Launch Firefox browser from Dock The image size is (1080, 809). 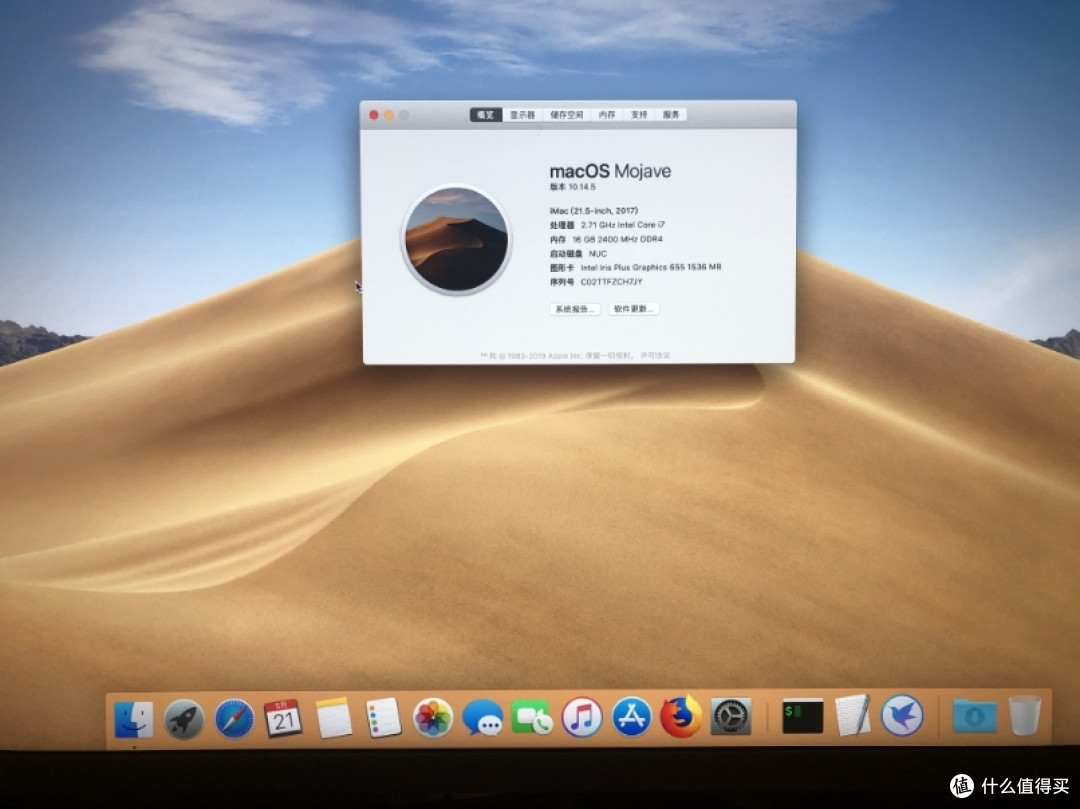coord(681,717)
